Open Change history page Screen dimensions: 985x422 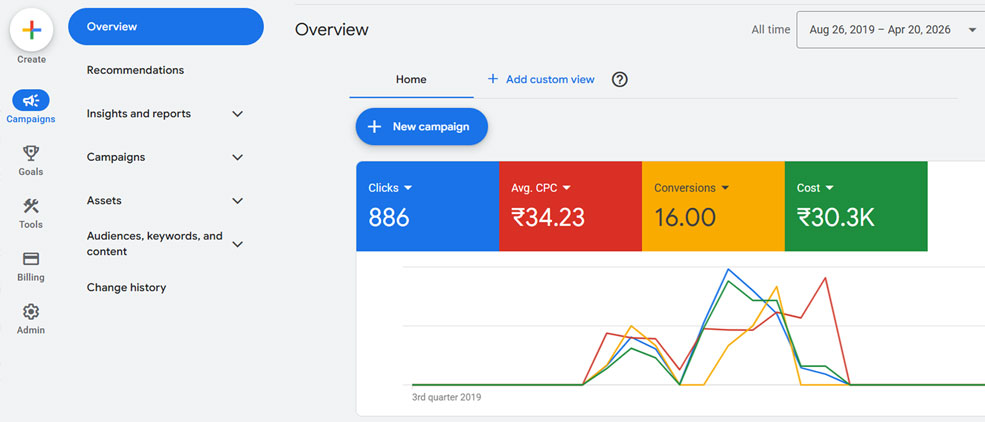point(126,287)
